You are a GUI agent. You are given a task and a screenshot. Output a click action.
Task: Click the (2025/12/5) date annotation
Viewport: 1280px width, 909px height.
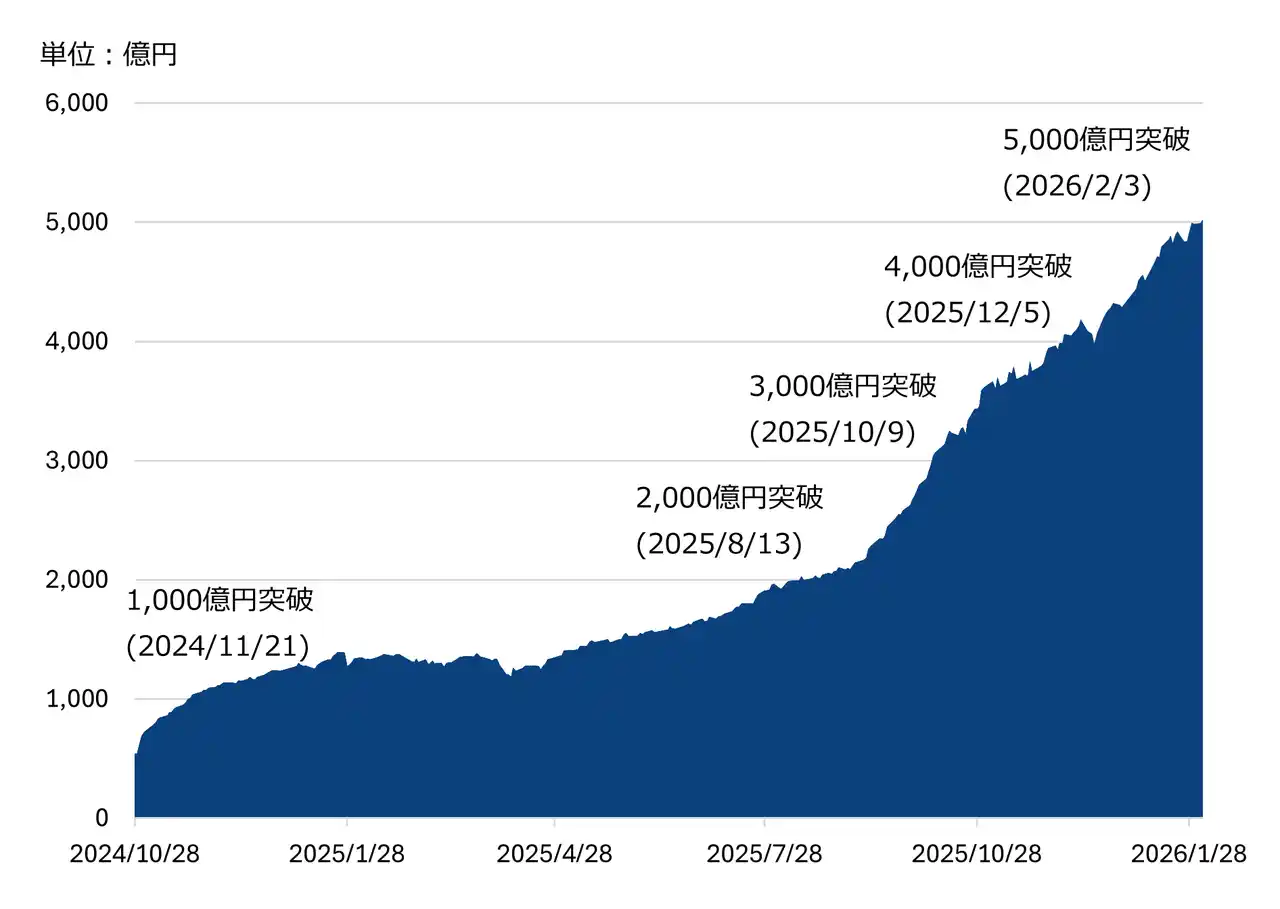tap(967, 313)
